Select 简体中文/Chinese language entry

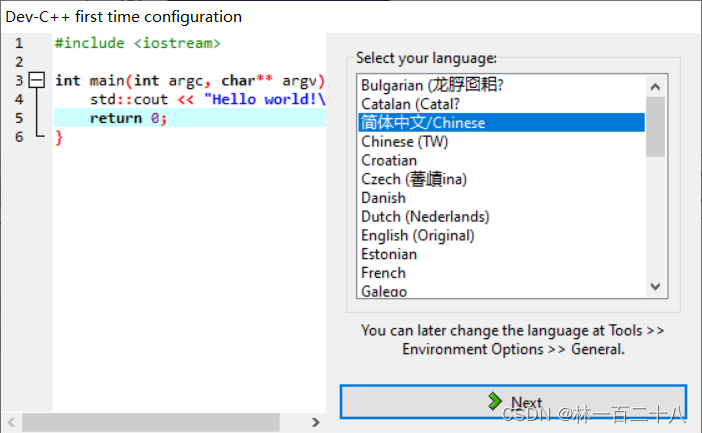(501, 123)
